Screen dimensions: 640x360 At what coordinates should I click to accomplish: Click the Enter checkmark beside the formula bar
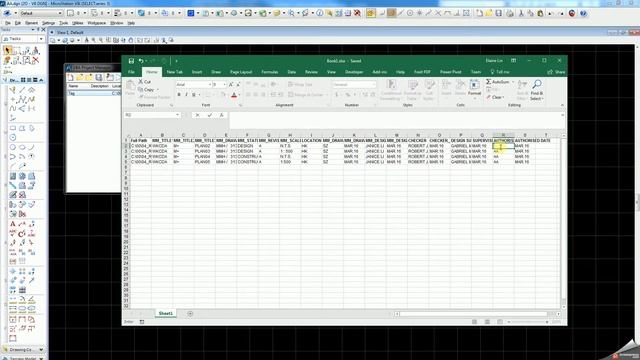pos(210,115)
